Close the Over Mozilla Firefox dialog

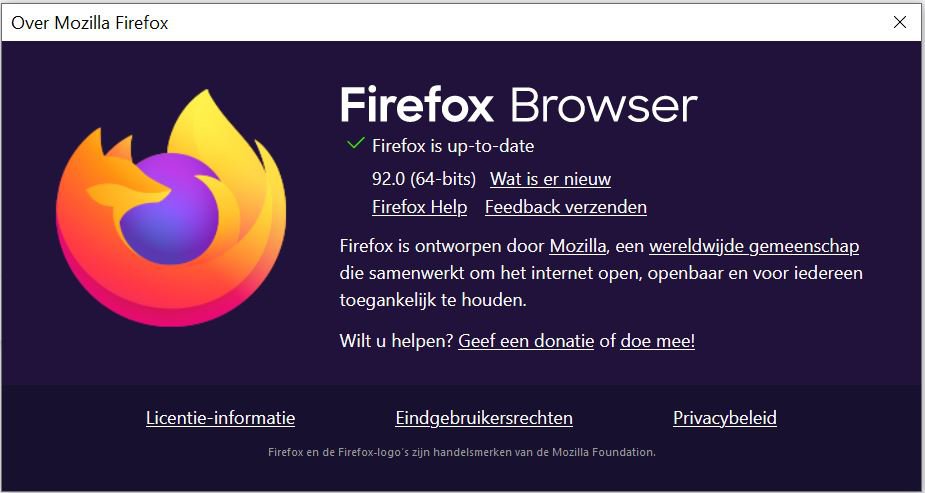(900, 22)
